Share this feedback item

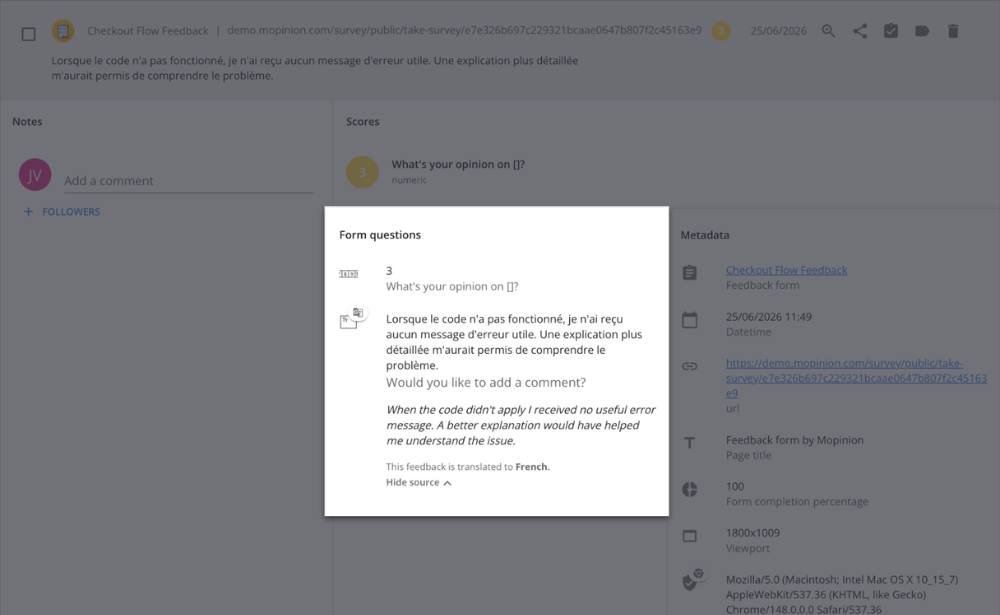(x=860, y=31)
